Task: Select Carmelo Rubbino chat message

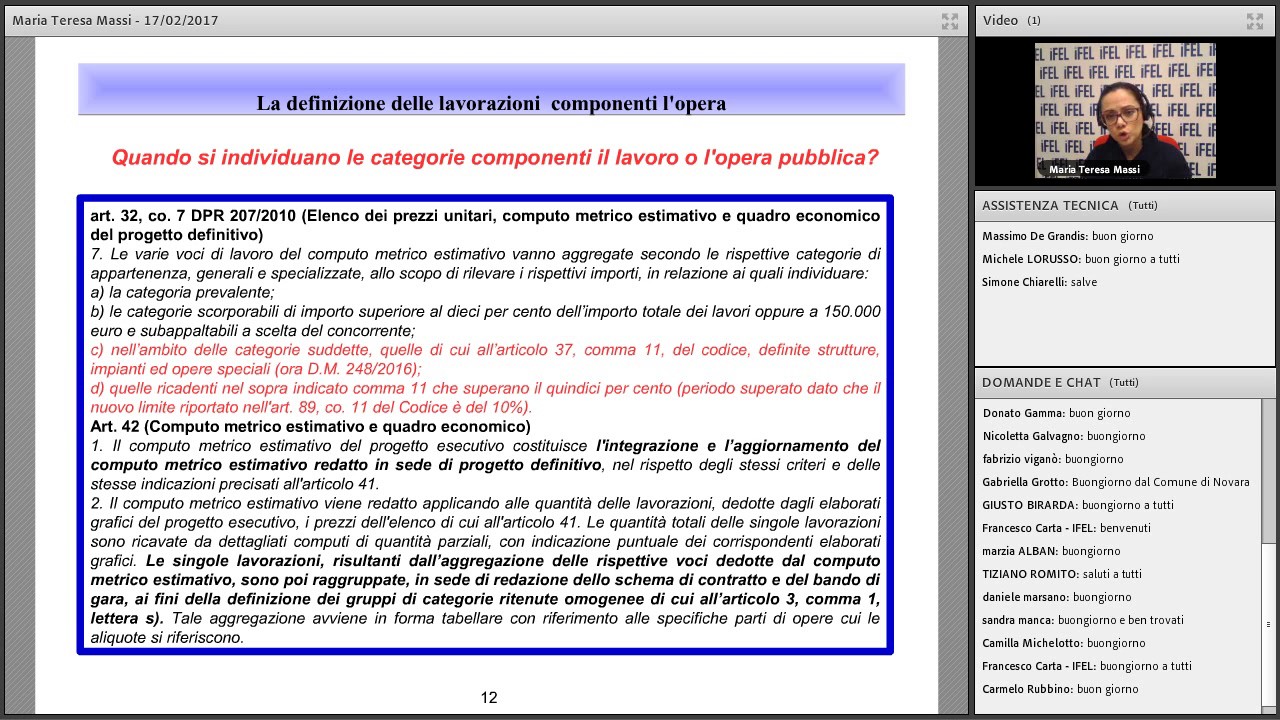Action: pyautogui.click(x=1060, y=689)
